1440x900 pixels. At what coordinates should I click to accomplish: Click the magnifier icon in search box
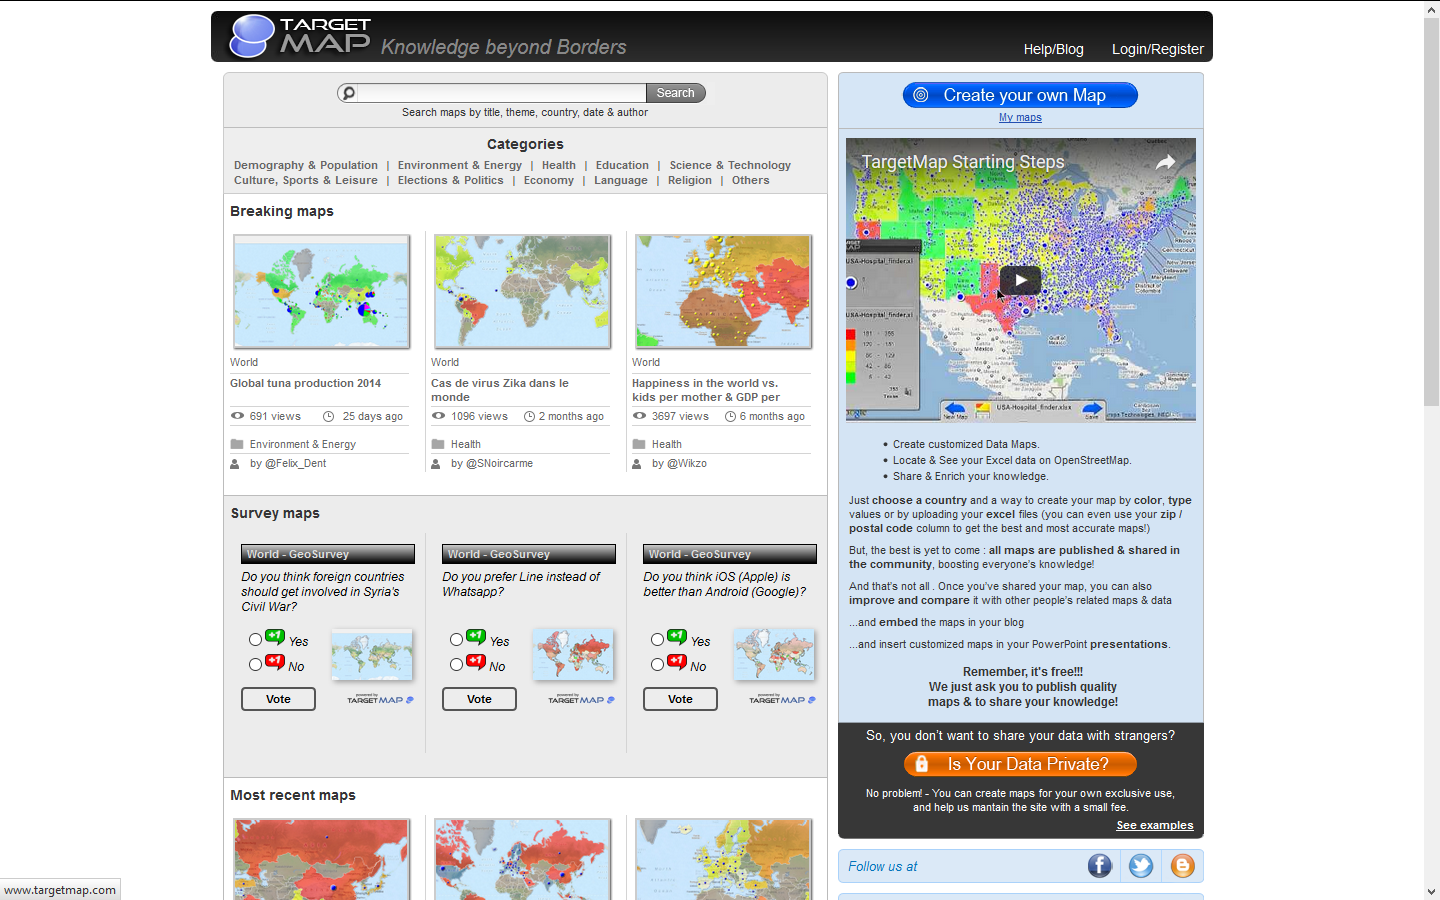click(348, 93)
